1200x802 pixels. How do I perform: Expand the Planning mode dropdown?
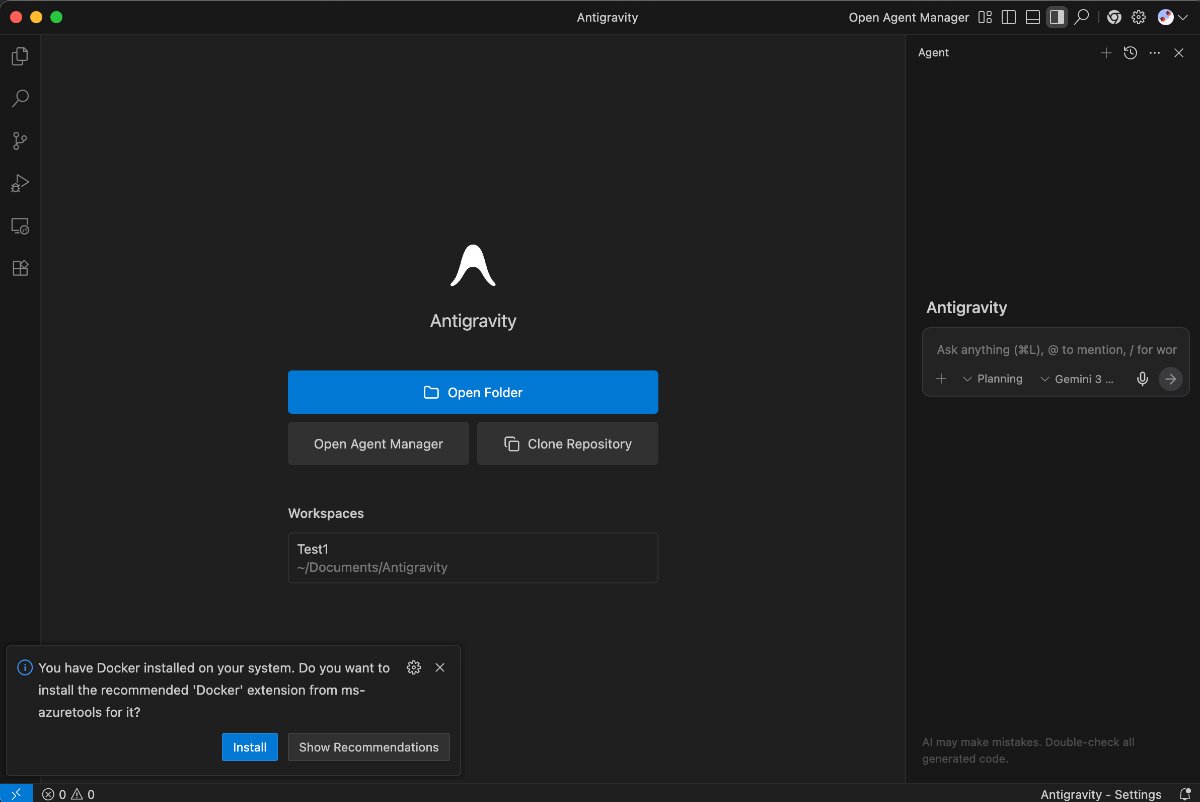[x=992, y=379]
